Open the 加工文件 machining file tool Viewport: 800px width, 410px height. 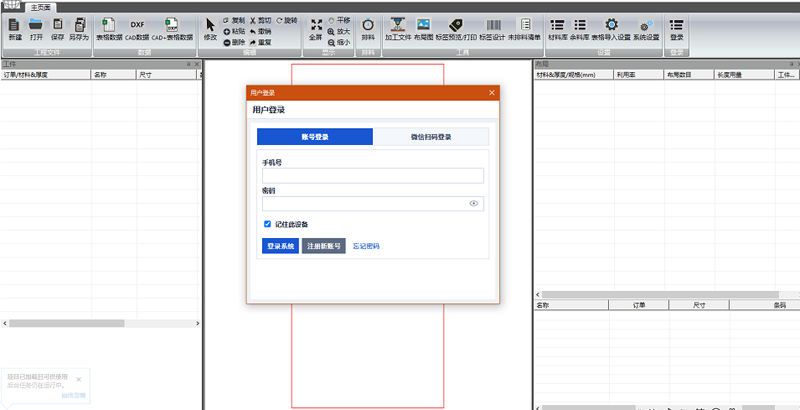(398, 30)
